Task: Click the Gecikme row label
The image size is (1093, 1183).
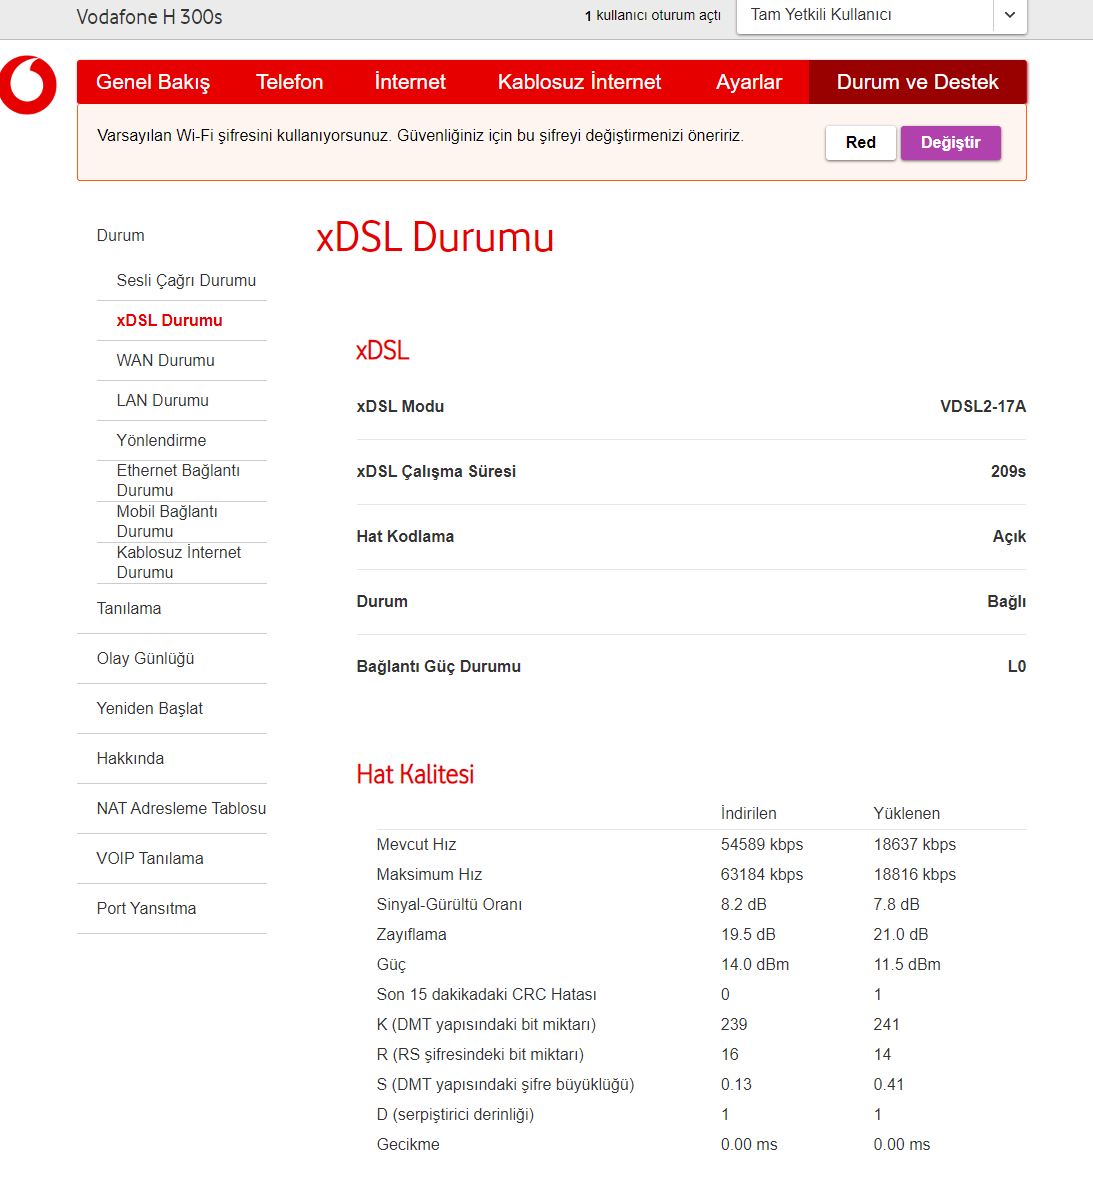Action: click(x=408, y=1145)
